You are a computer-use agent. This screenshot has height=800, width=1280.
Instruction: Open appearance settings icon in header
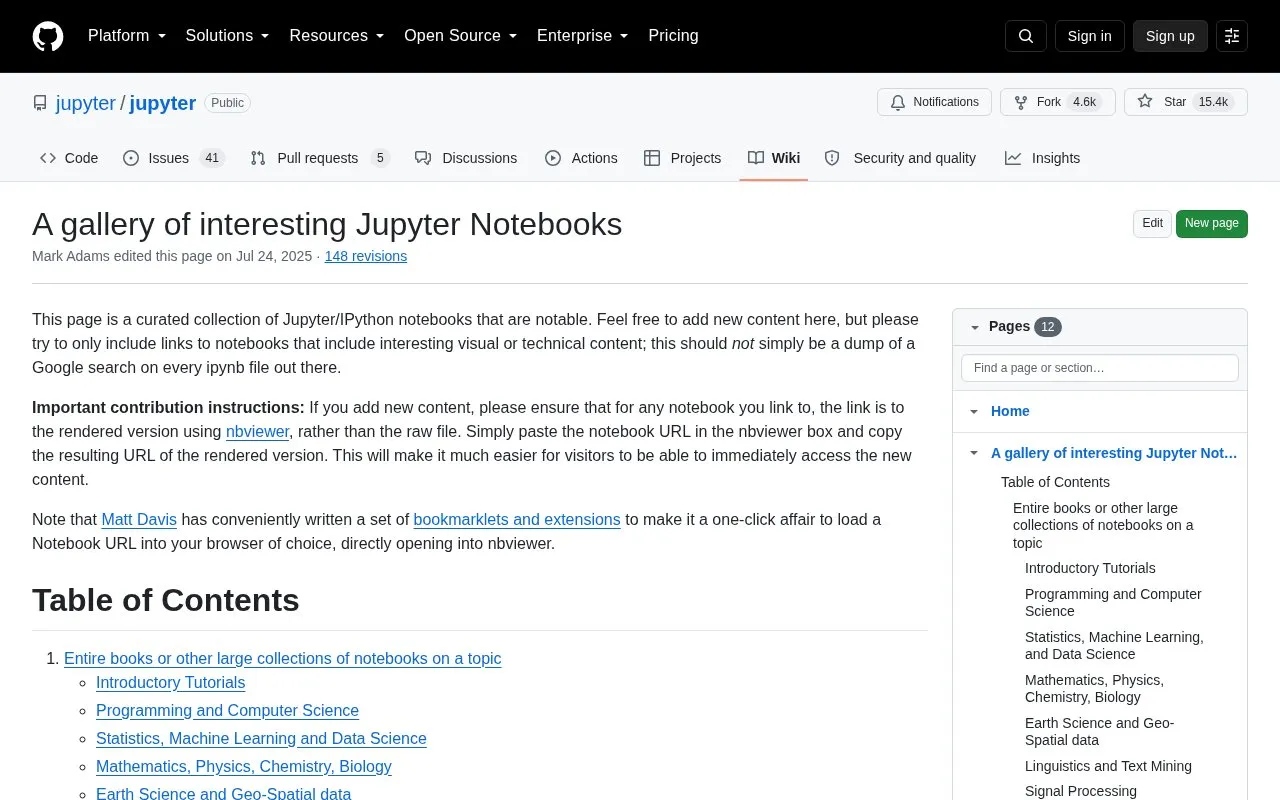[x=1232, y=36]
